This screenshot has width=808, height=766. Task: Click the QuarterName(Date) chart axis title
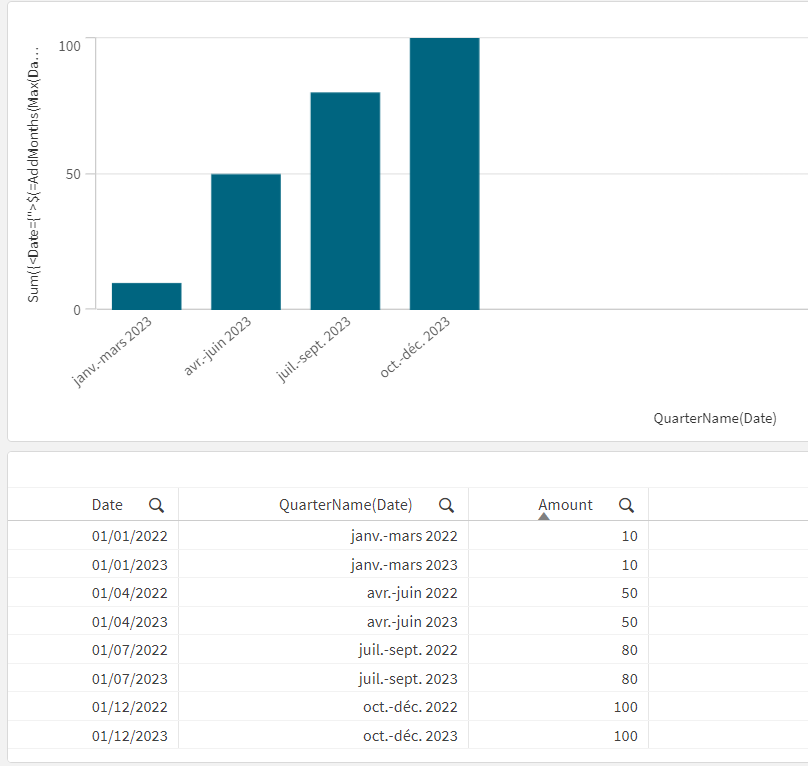[x=715, y=418]
